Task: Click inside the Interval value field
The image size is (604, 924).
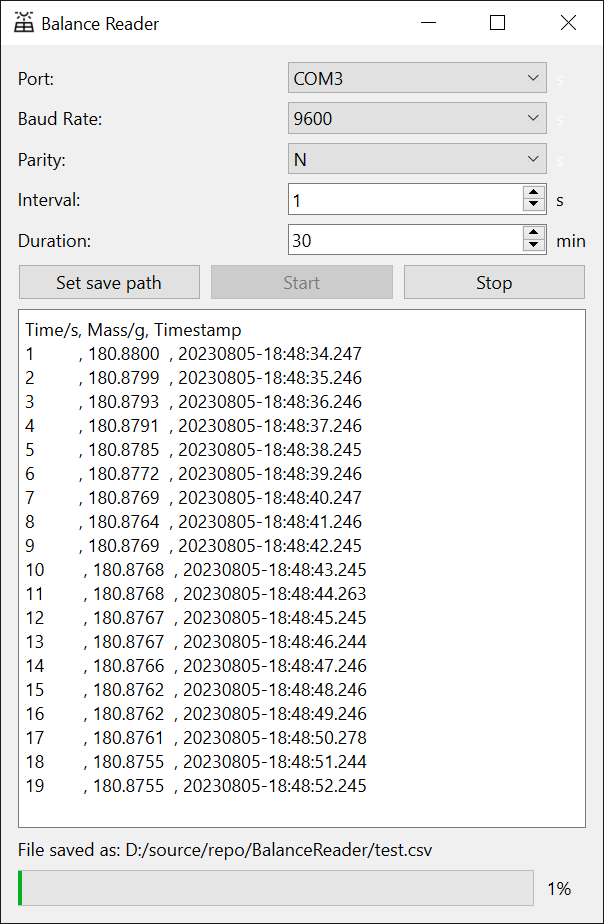Action: tap(400, 199)
